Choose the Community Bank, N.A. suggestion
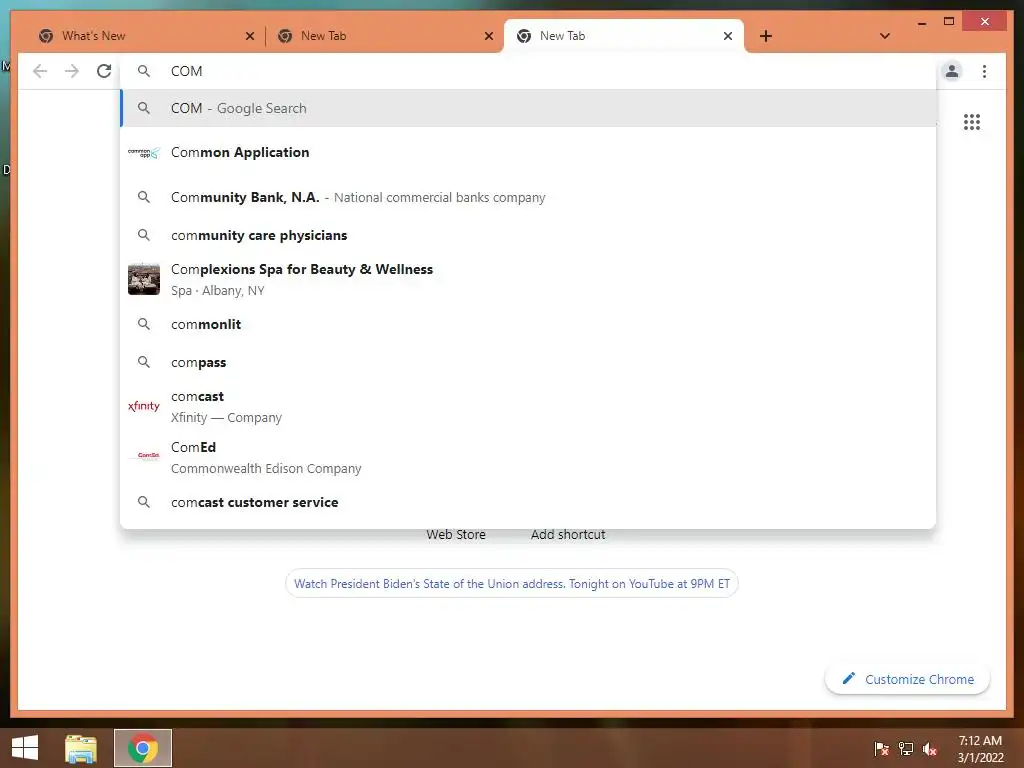 point(528,197)
